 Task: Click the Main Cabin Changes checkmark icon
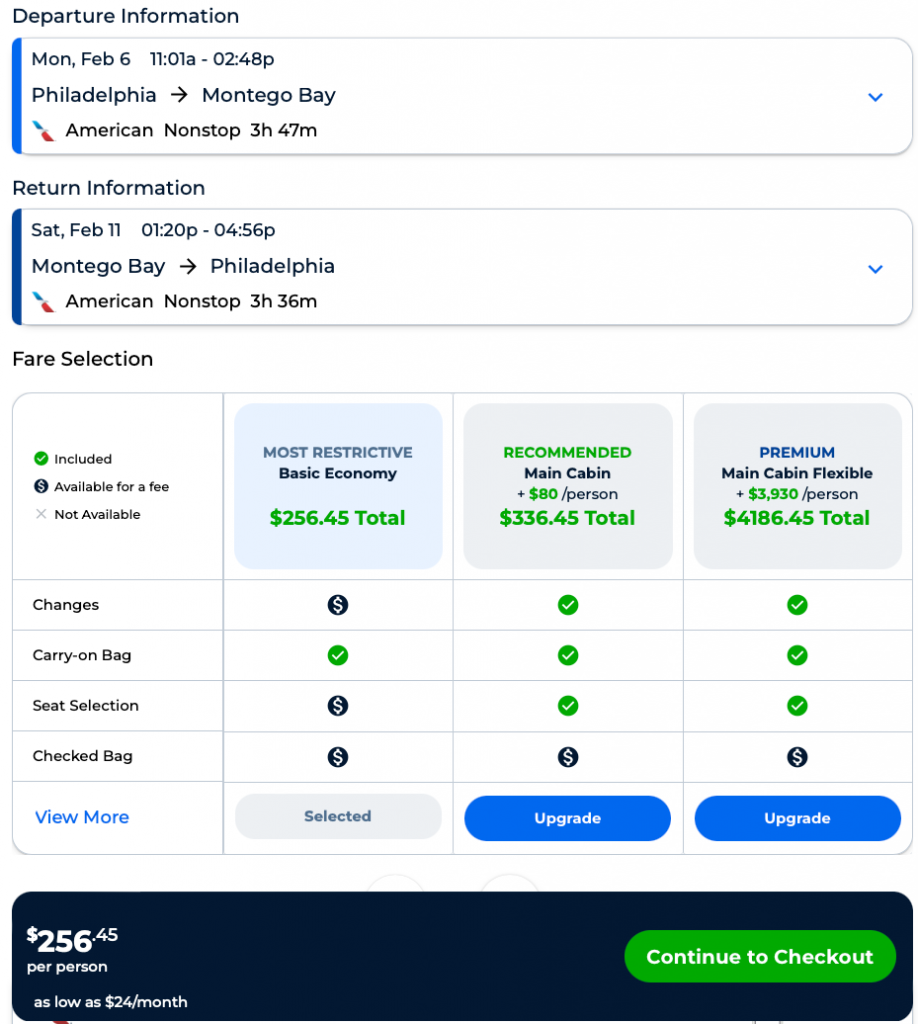click(x=568, y=605)
